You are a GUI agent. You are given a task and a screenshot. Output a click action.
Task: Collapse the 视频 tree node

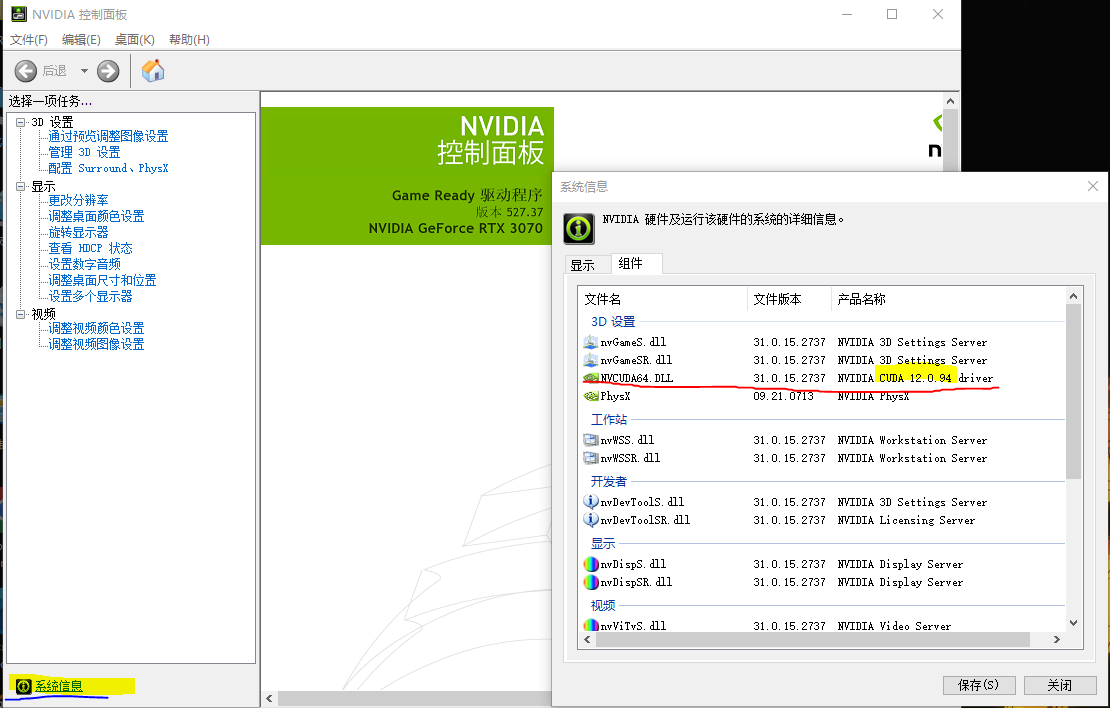tap(21, 314)
